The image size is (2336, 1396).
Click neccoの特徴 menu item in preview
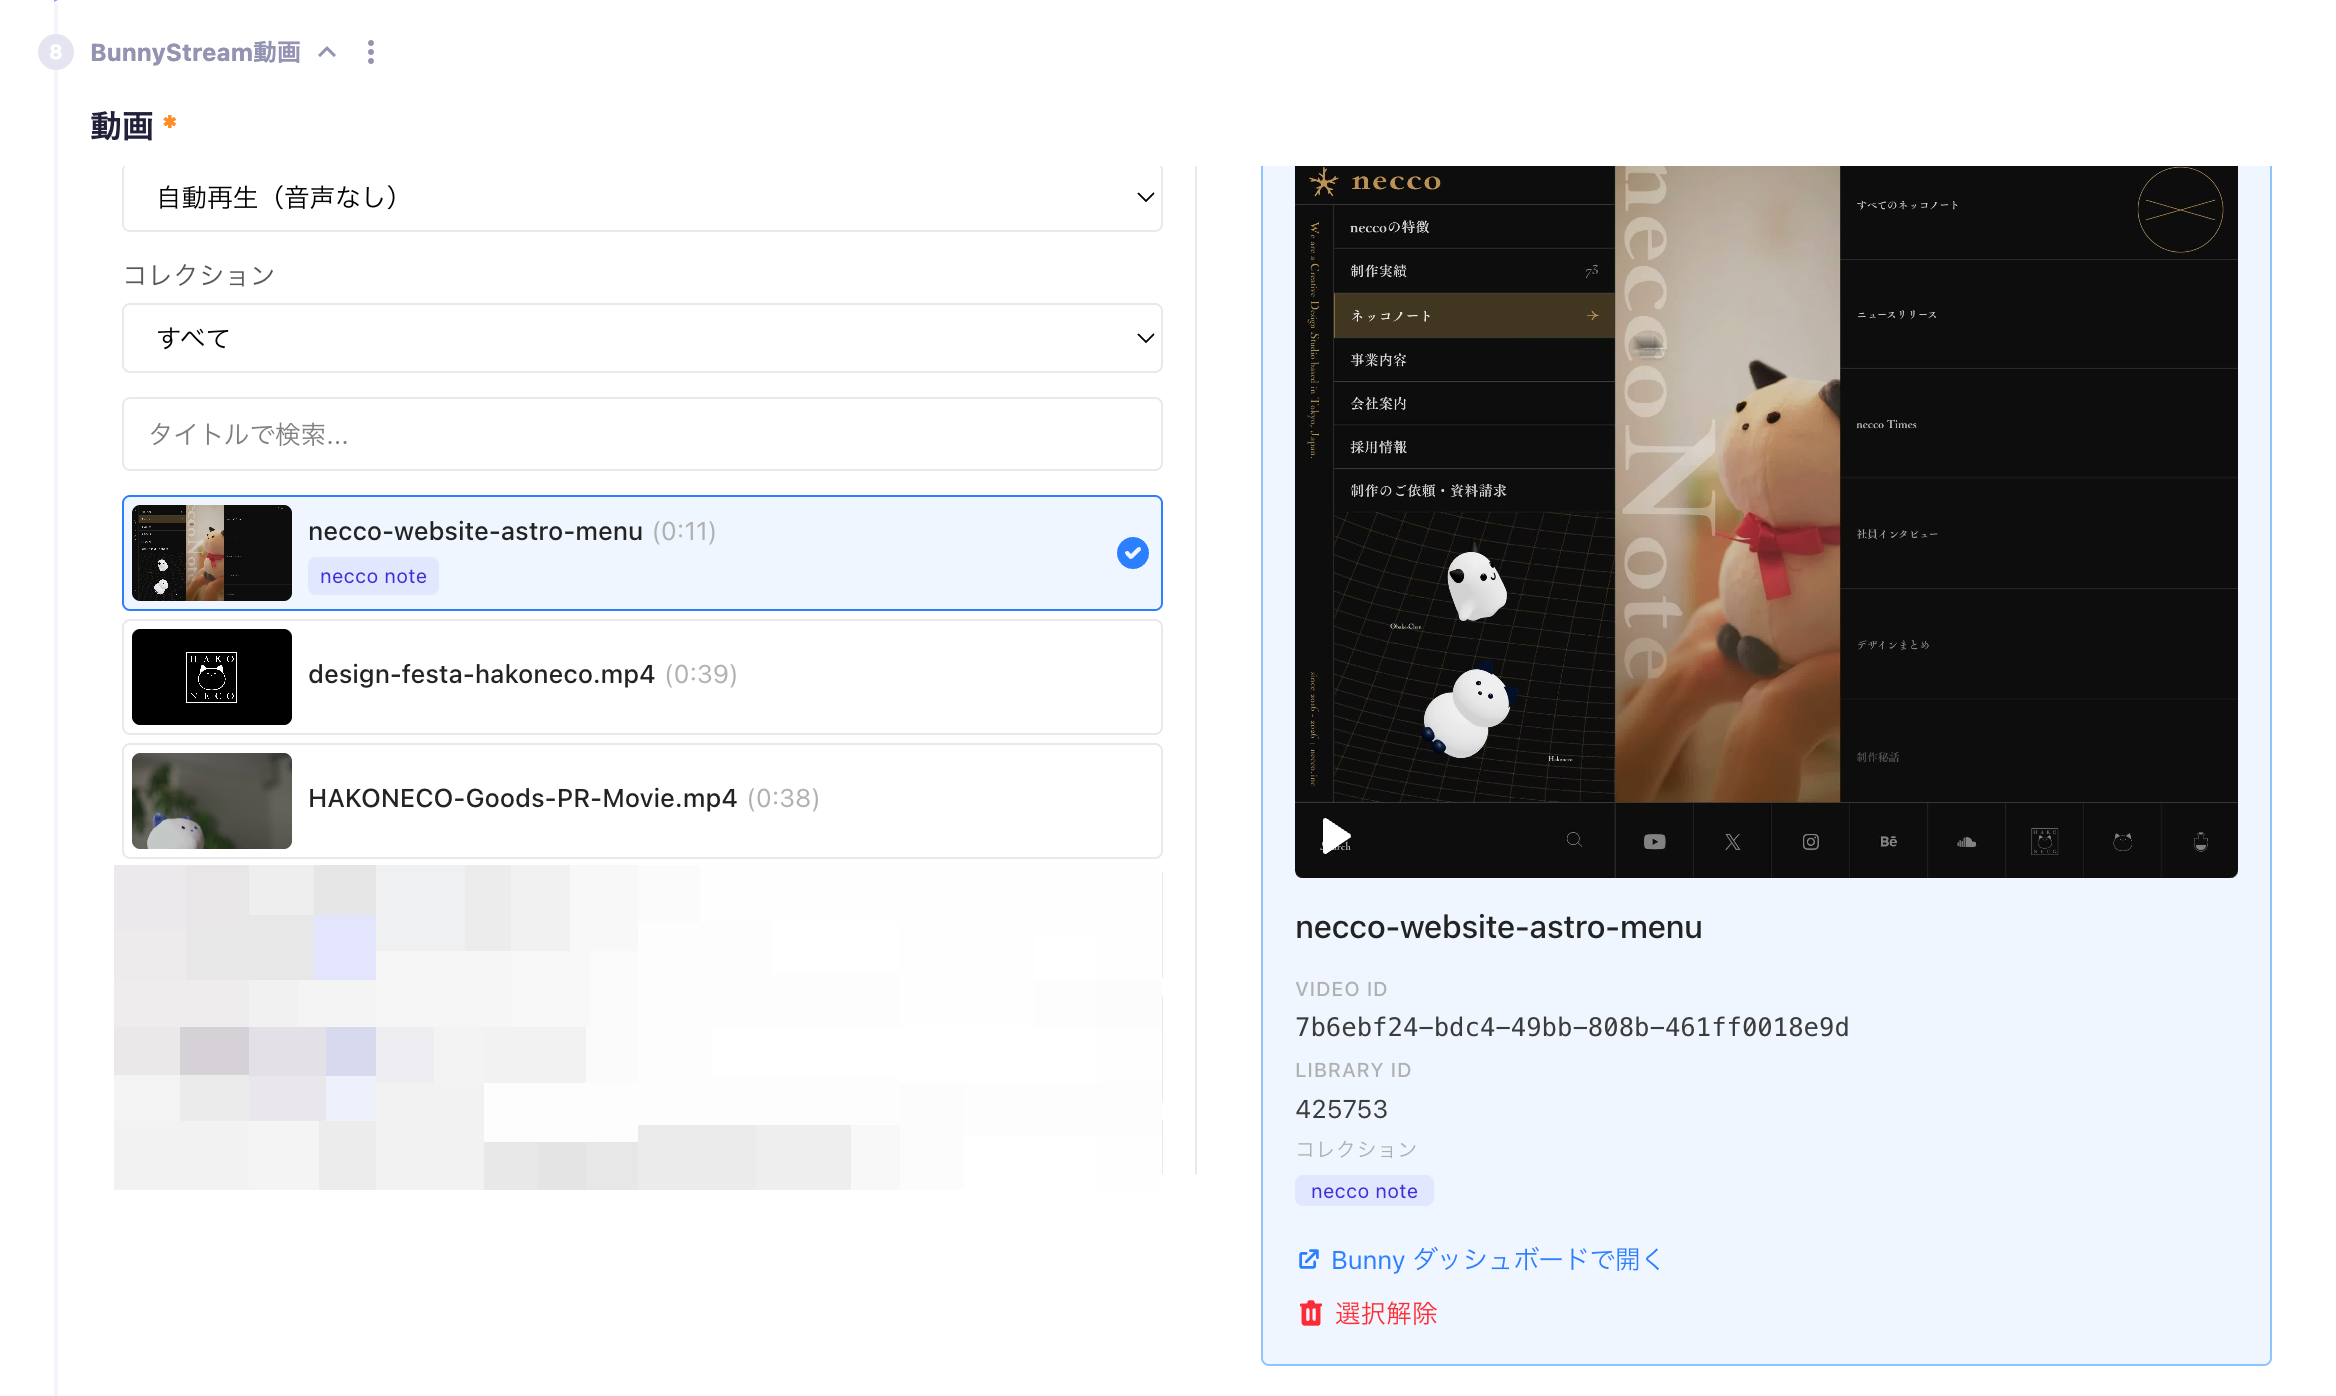[1474, 227]
